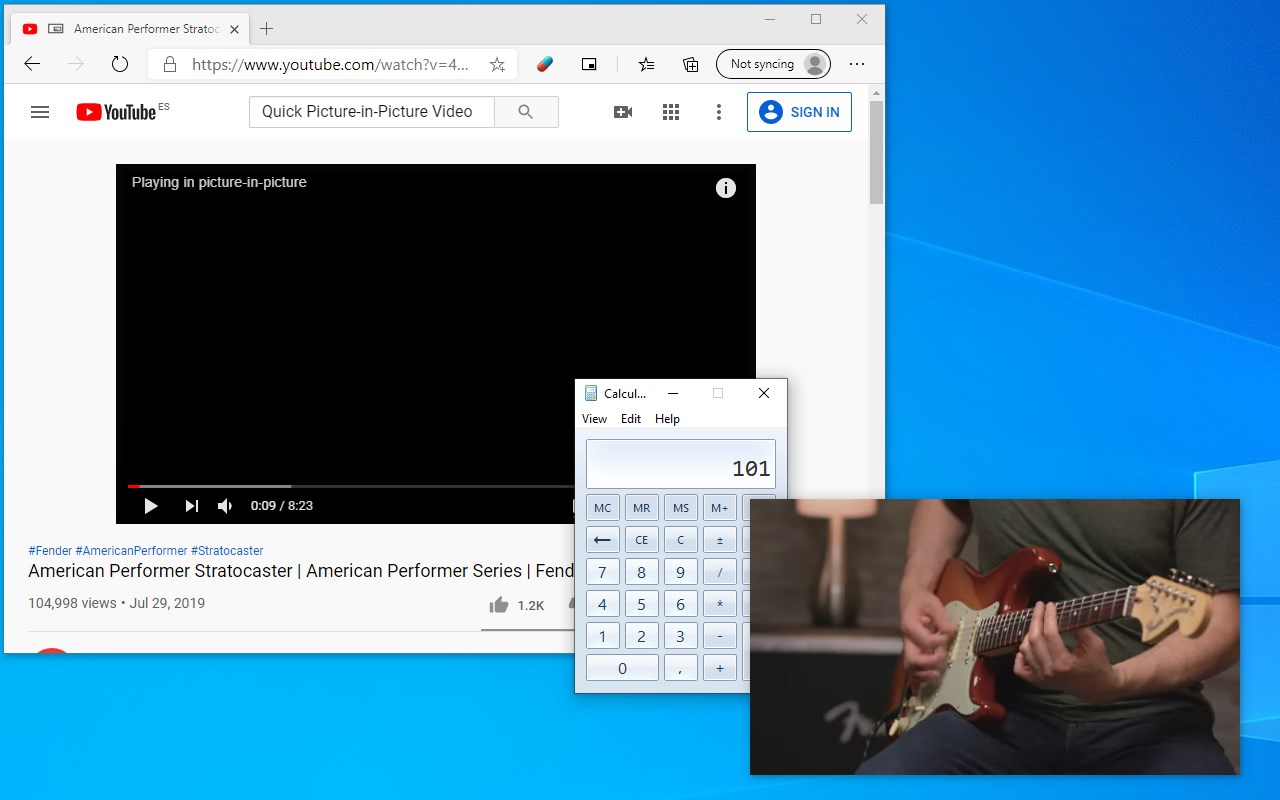The image size is (1280, 800).
Task: Mute the video volume
Action: tap(225, 506)
